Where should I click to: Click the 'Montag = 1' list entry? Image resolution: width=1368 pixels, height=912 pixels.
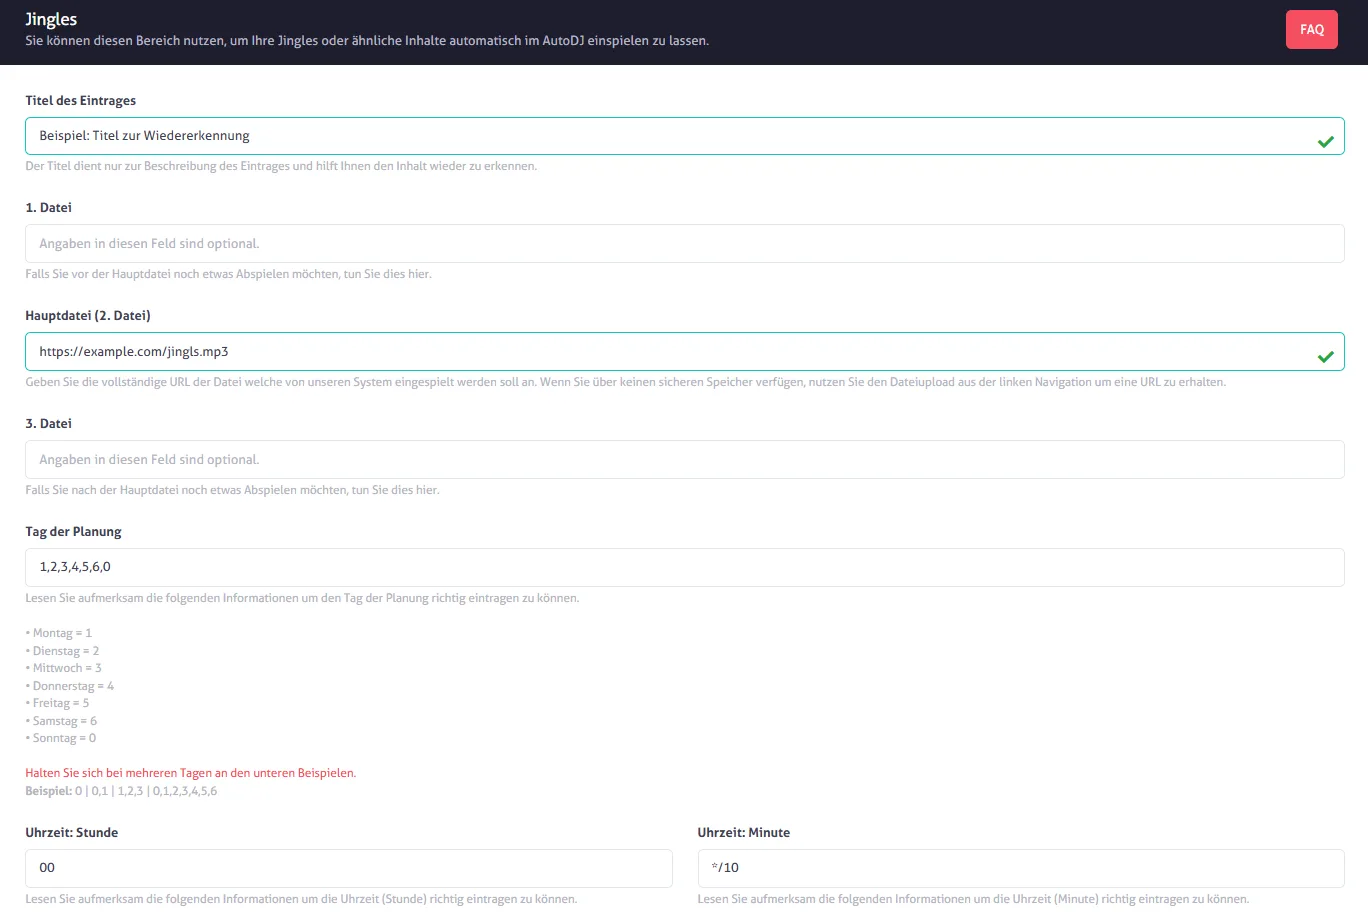(x=61, y=633)
